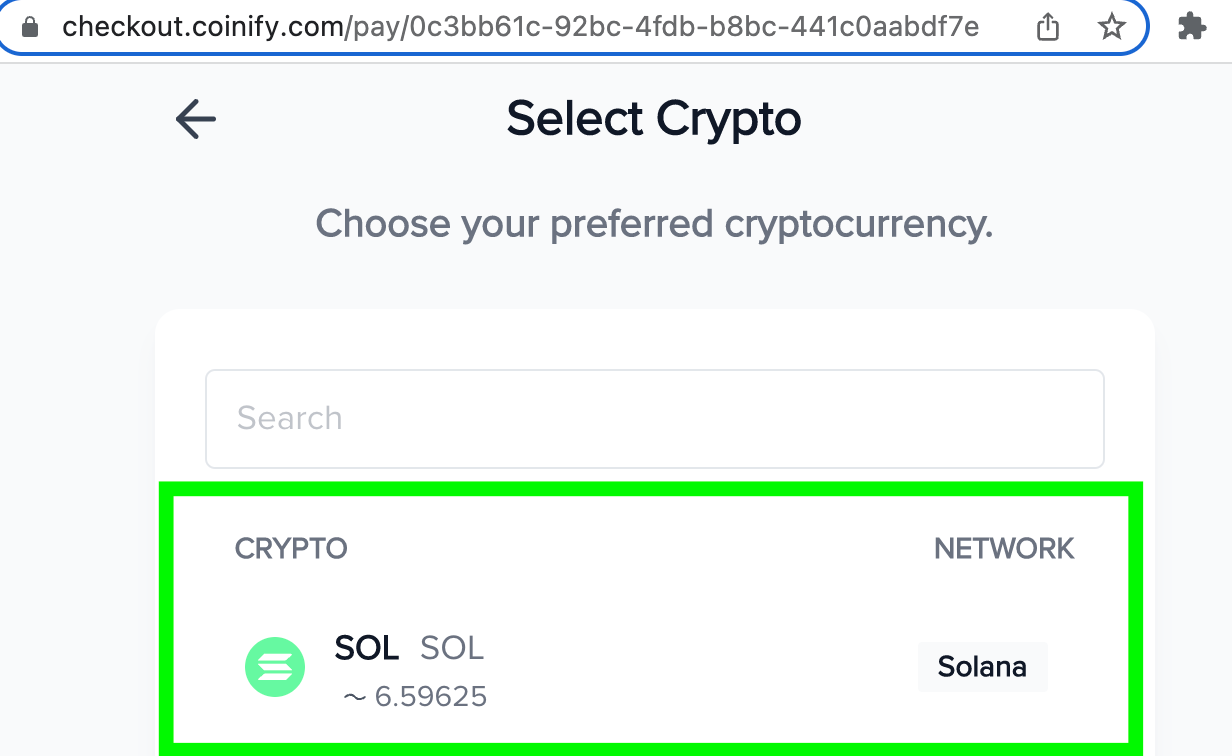Click the approximate amount 6.59625

coord(430,697)
